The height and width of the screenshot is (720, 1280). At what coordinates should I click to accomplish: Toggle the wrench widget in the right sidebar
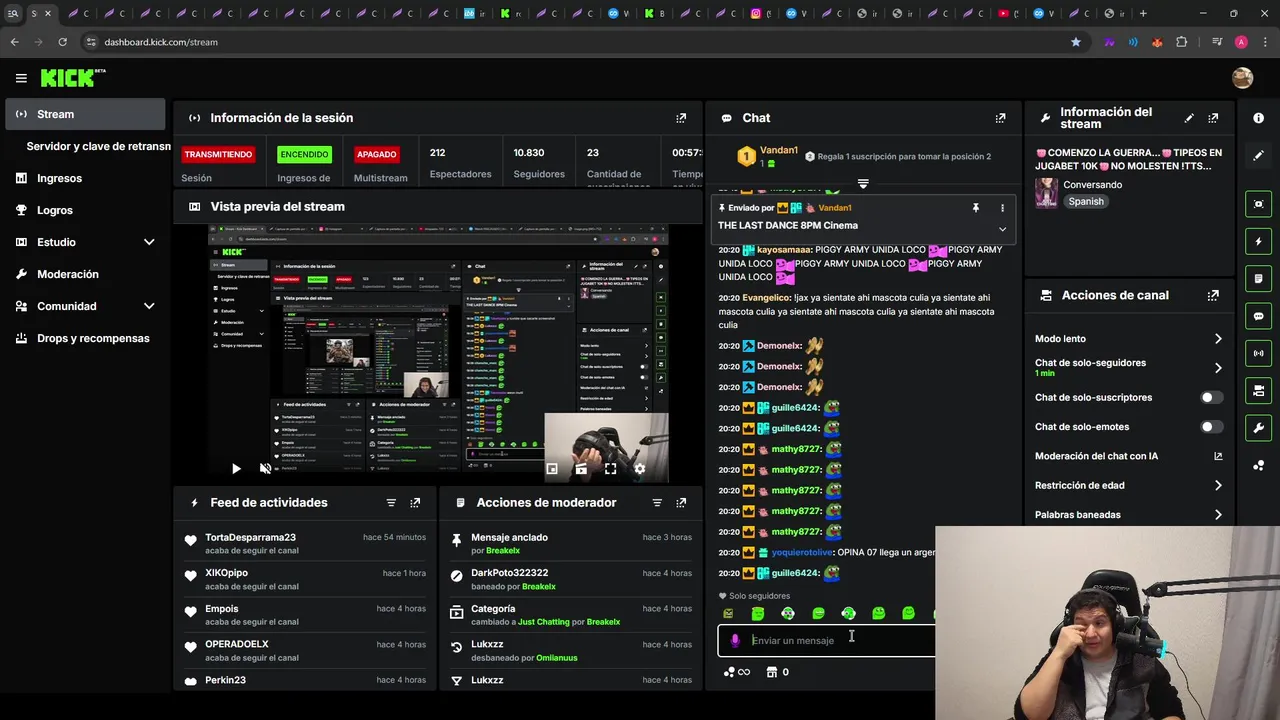(x=1258, y=428)
